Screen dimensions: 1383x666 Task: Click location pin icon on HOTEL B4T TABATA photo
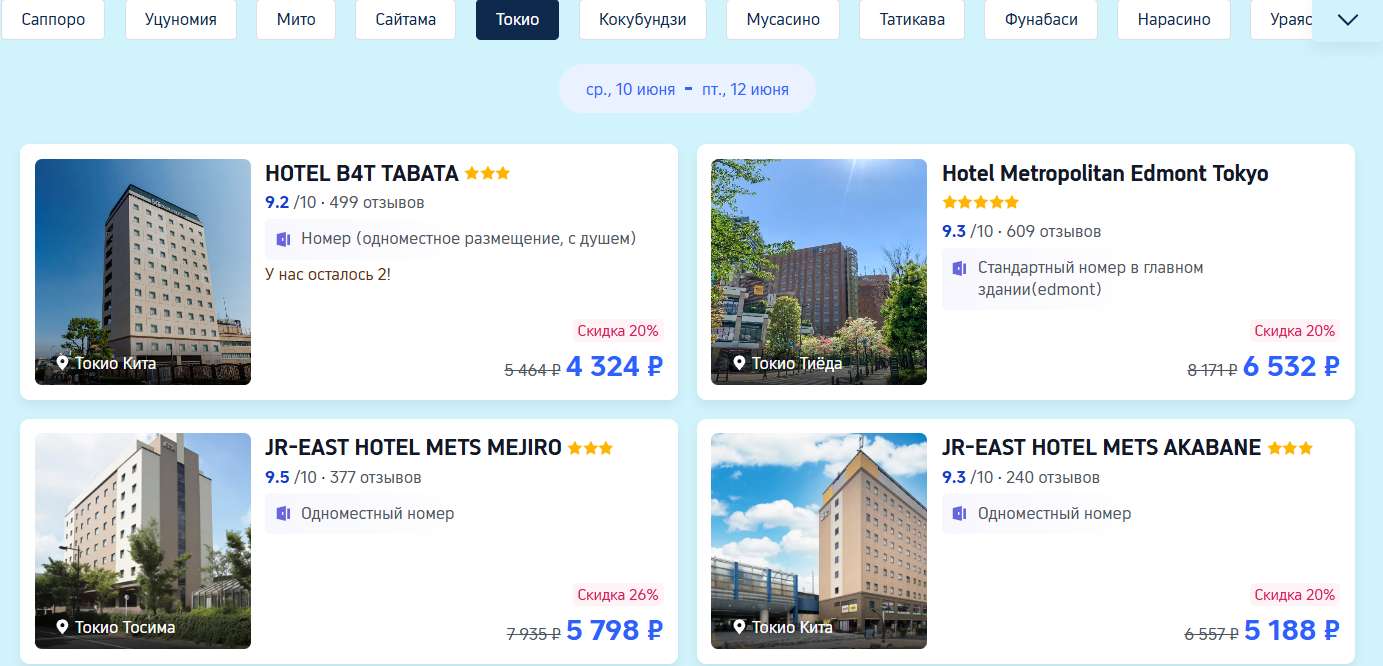pyautogui.click(x=62, y=363)
